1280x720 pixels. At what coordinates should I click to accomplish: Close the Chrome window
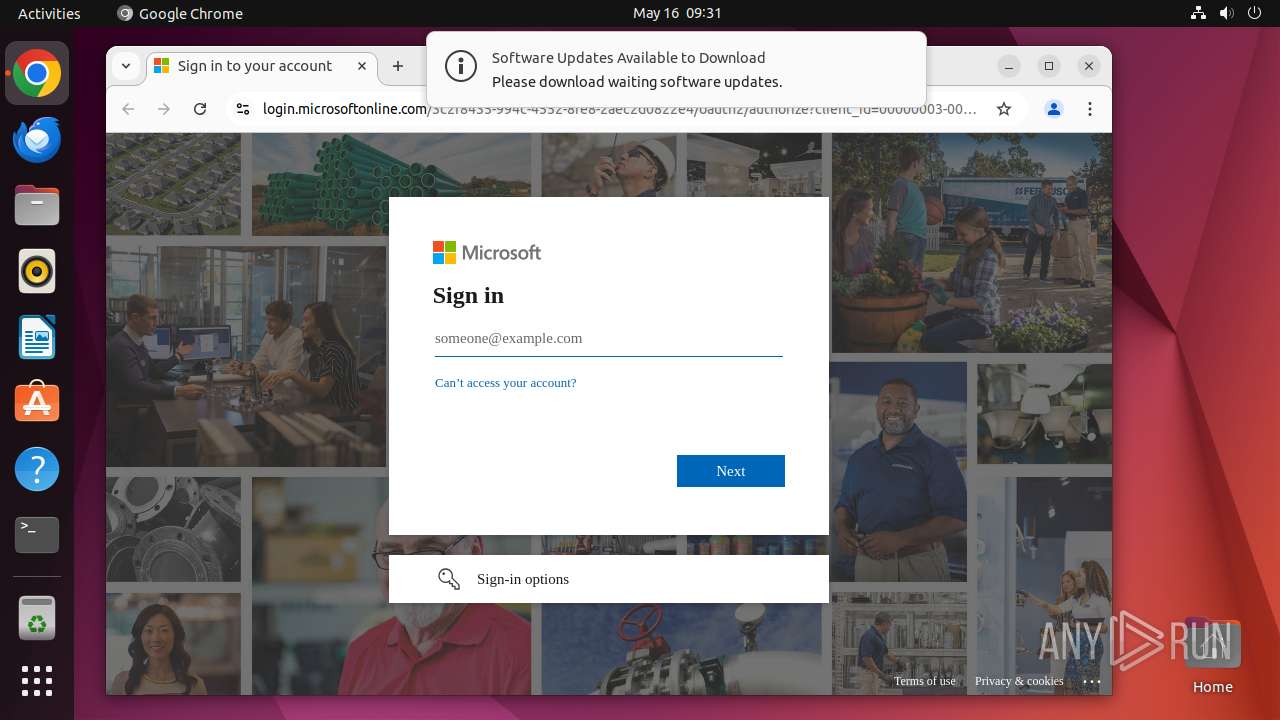pos(1089,66)
